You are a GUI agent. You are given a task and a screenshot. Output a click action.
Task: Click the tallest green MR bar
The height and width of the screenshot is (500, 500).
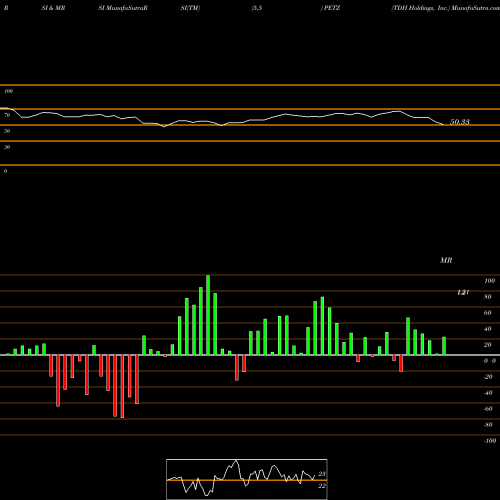pyautogui.click(x=208, y=315)
